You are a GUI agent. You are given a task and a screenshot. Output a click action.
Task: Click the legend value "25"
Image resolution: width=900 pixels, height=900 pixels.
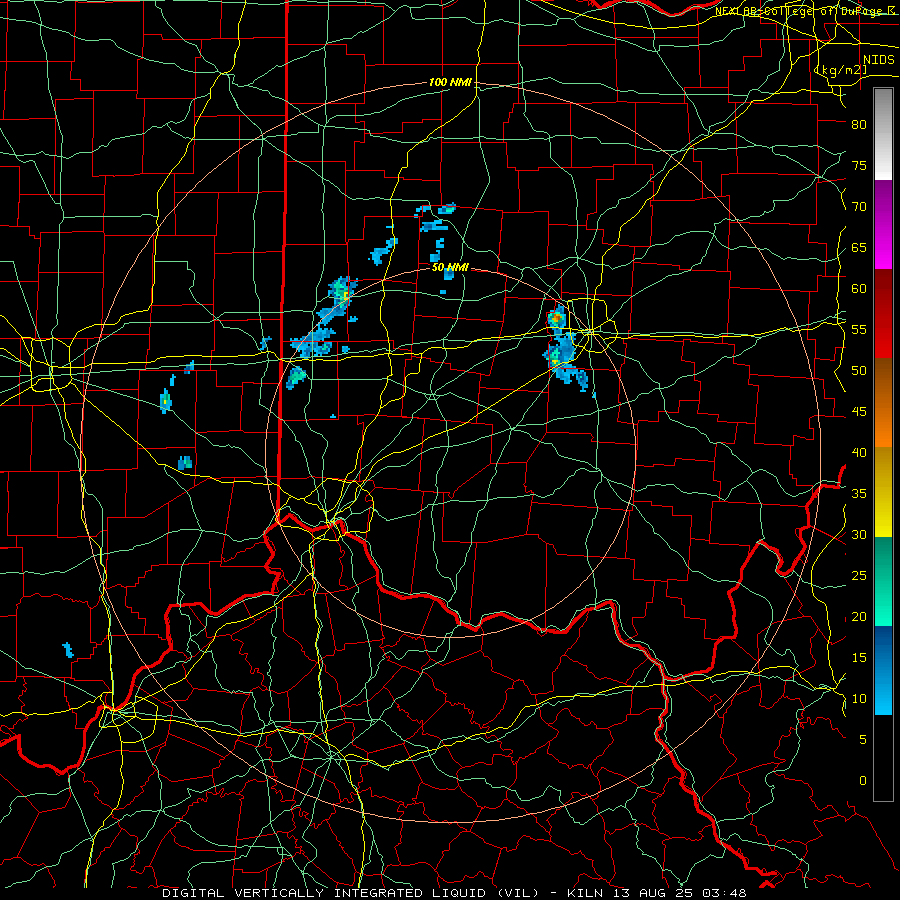click(859, 576)
